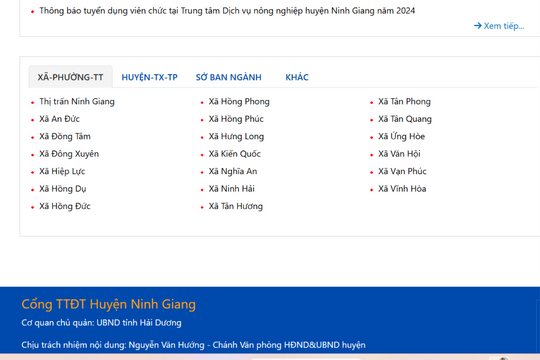Click 'Cổng TTĐT Huyện Ninh Giang' footer title

[108, 304]
